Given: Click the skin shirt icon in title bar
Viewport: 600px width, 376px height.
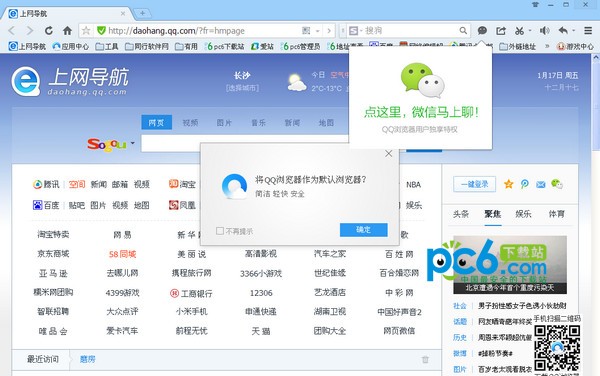Looking at the screenshot, I should click(535, 5).
